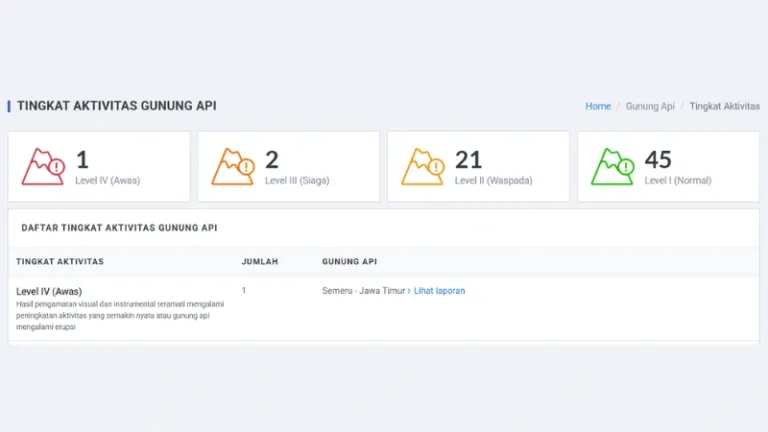
Task: Click the yellow Level II volcano icon
Action: (x=422, y=167)
